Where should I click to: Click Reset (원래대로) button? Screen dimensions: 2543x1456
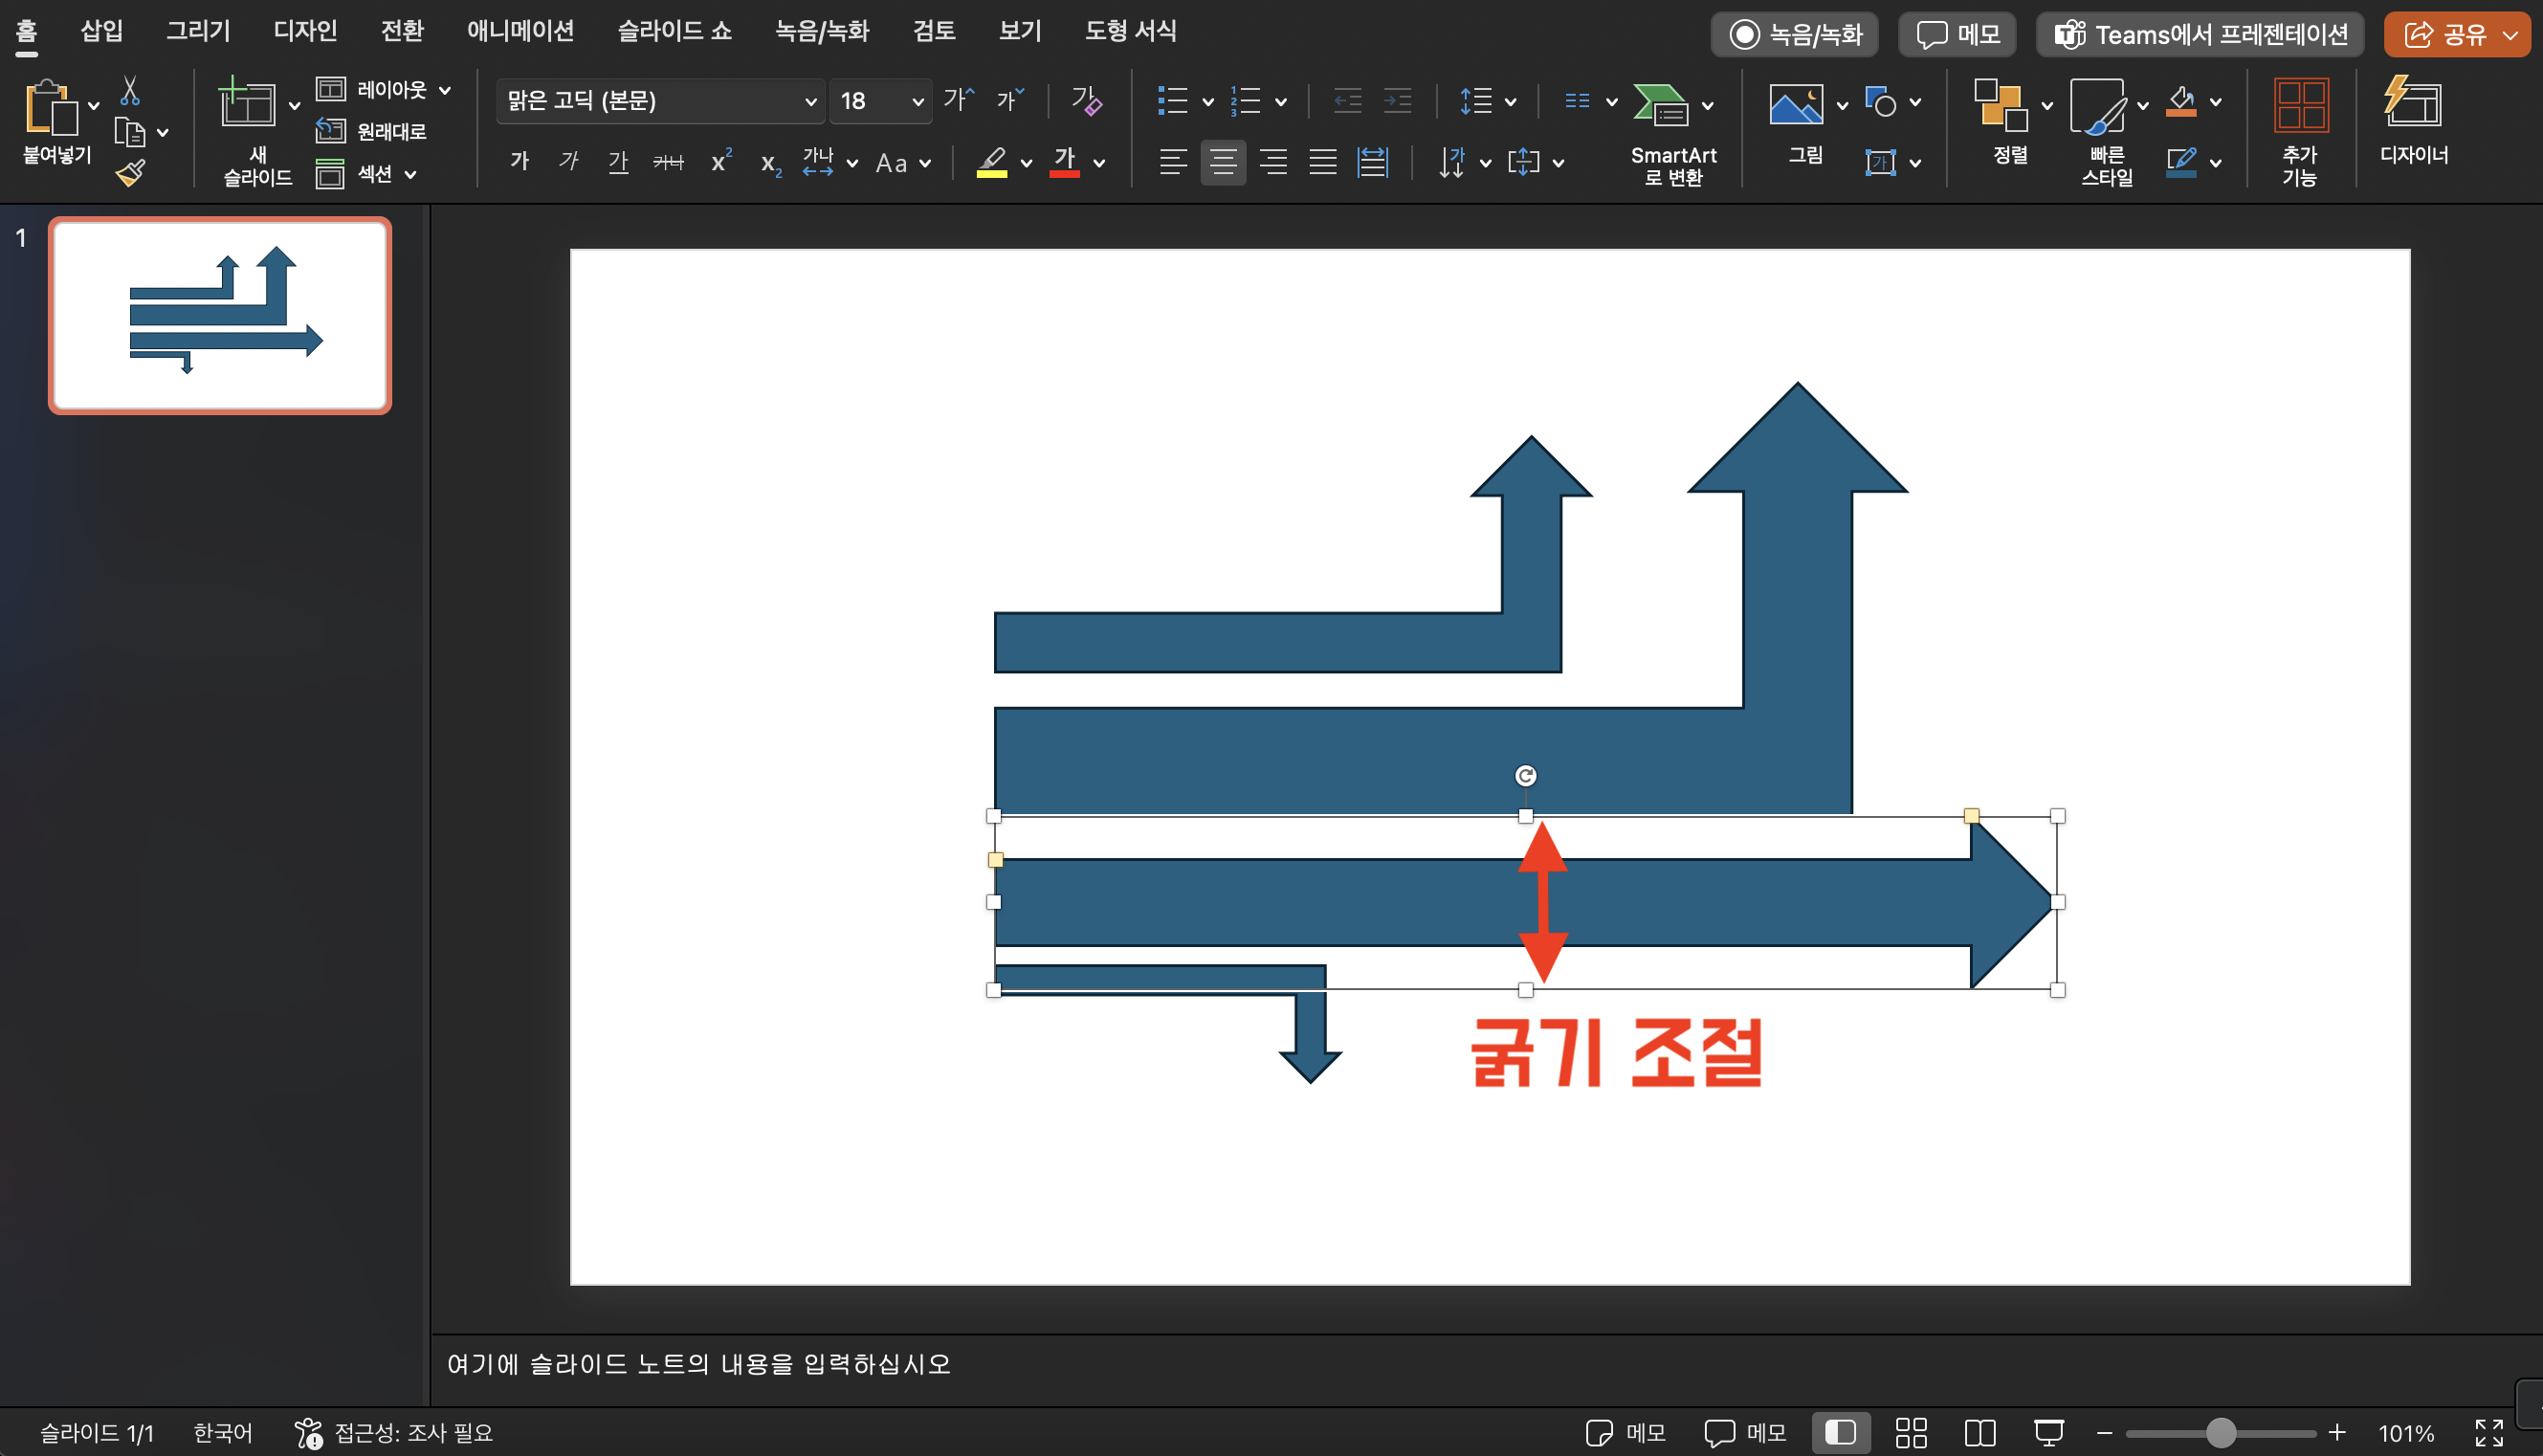pos(371,131)
